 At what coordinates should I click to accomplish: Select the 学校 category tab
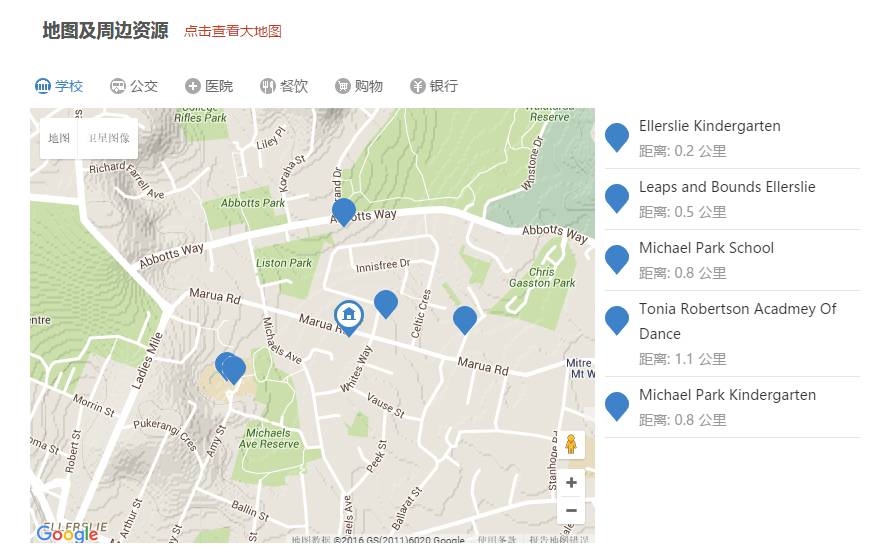click(x=59, y=86)
